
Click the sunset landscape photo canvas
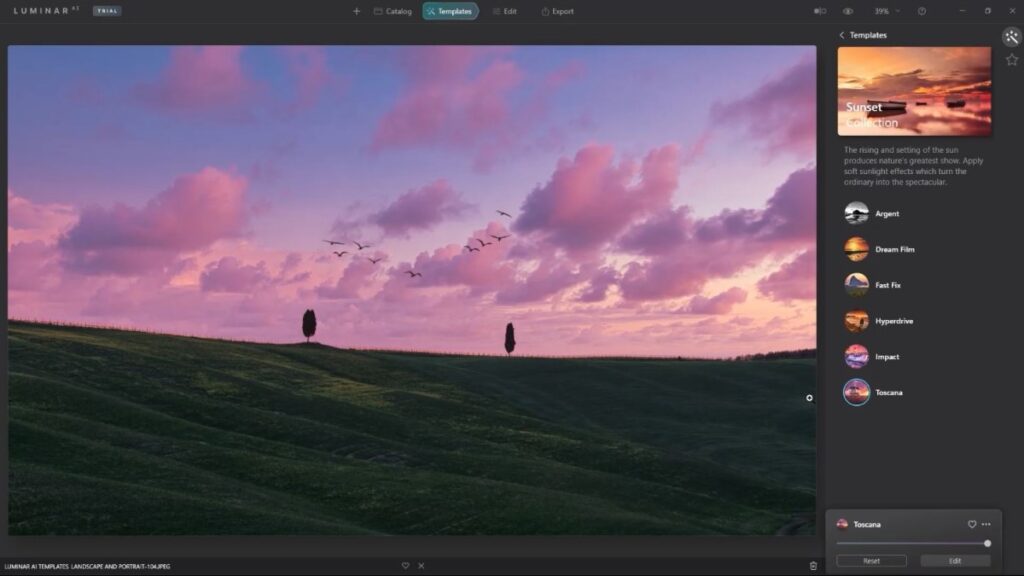[x=412, y=290]
